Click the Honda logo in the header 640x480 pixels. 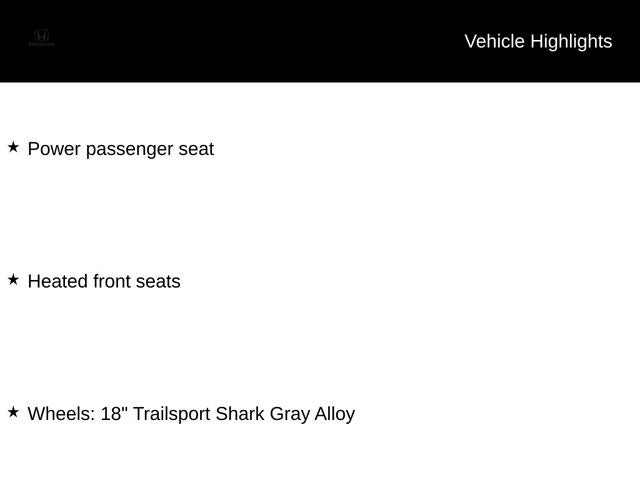pos(41,36)
